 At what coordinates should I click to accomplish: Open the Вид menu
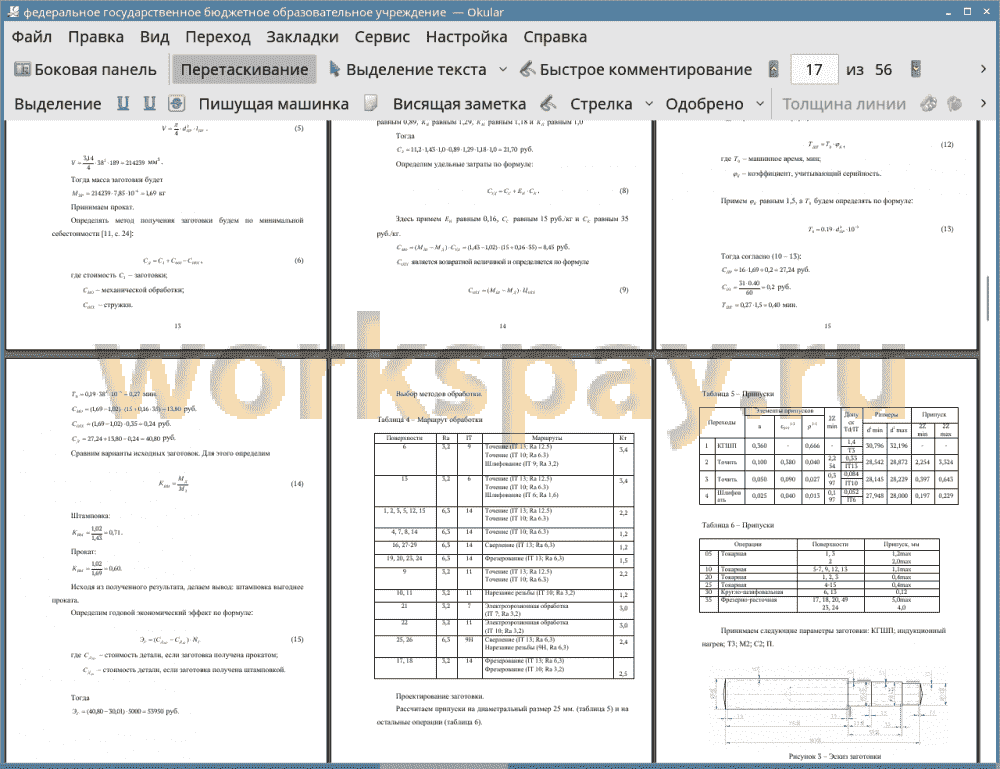(154, 37)
